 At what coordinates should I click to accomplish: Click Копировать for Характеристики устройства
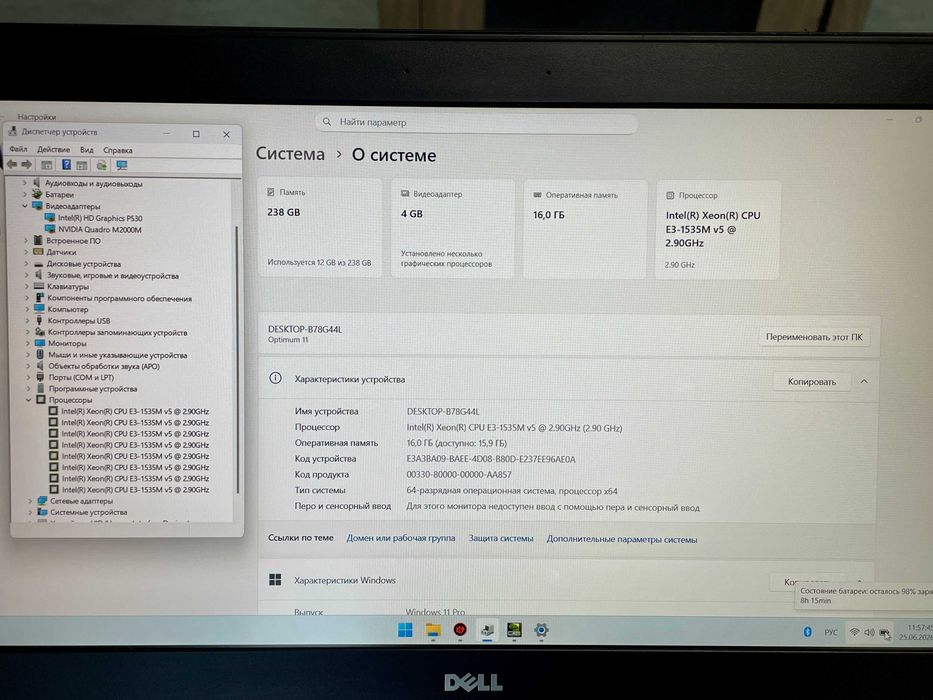(812, 382)
